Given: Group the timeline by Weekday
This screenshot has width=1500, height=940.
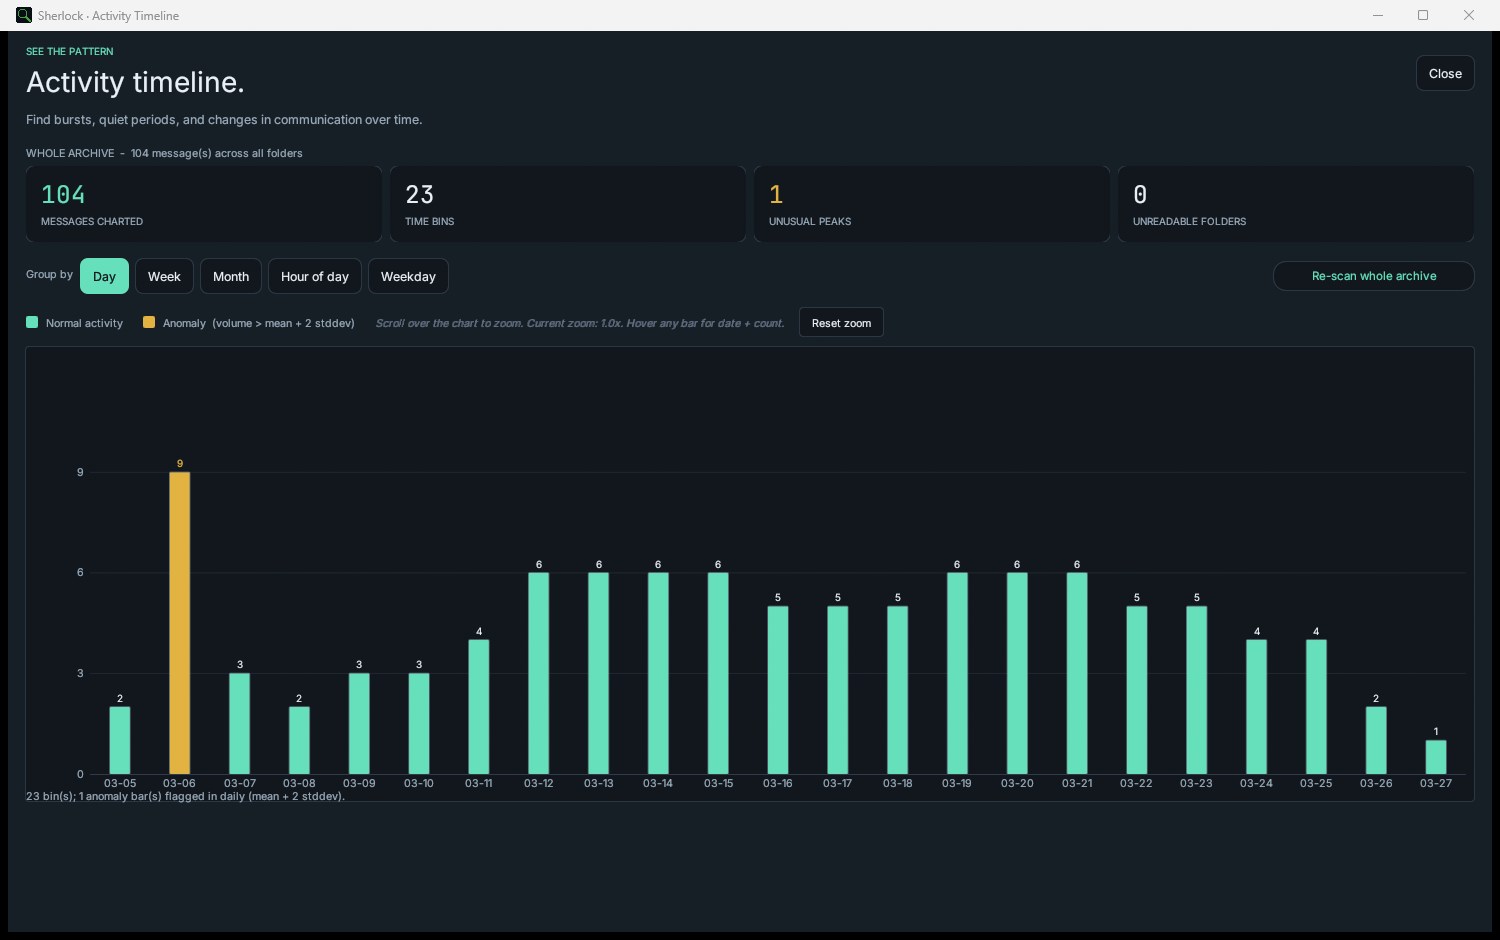Looking at the screenshot, I should [x=408, y=277].
